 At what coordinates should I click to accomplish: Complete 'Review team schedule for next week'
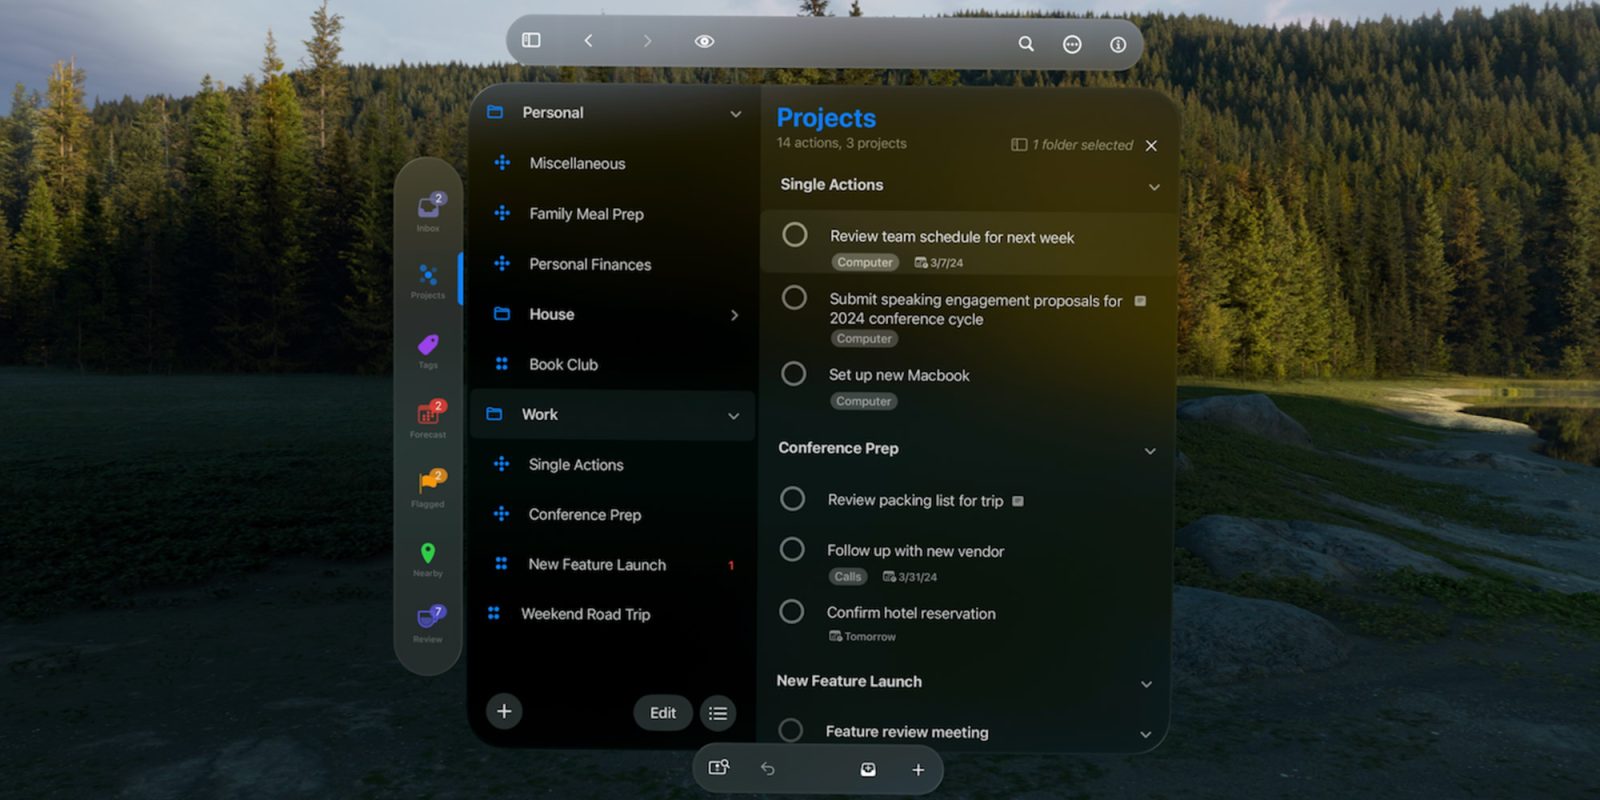click(x=795, y=235)
